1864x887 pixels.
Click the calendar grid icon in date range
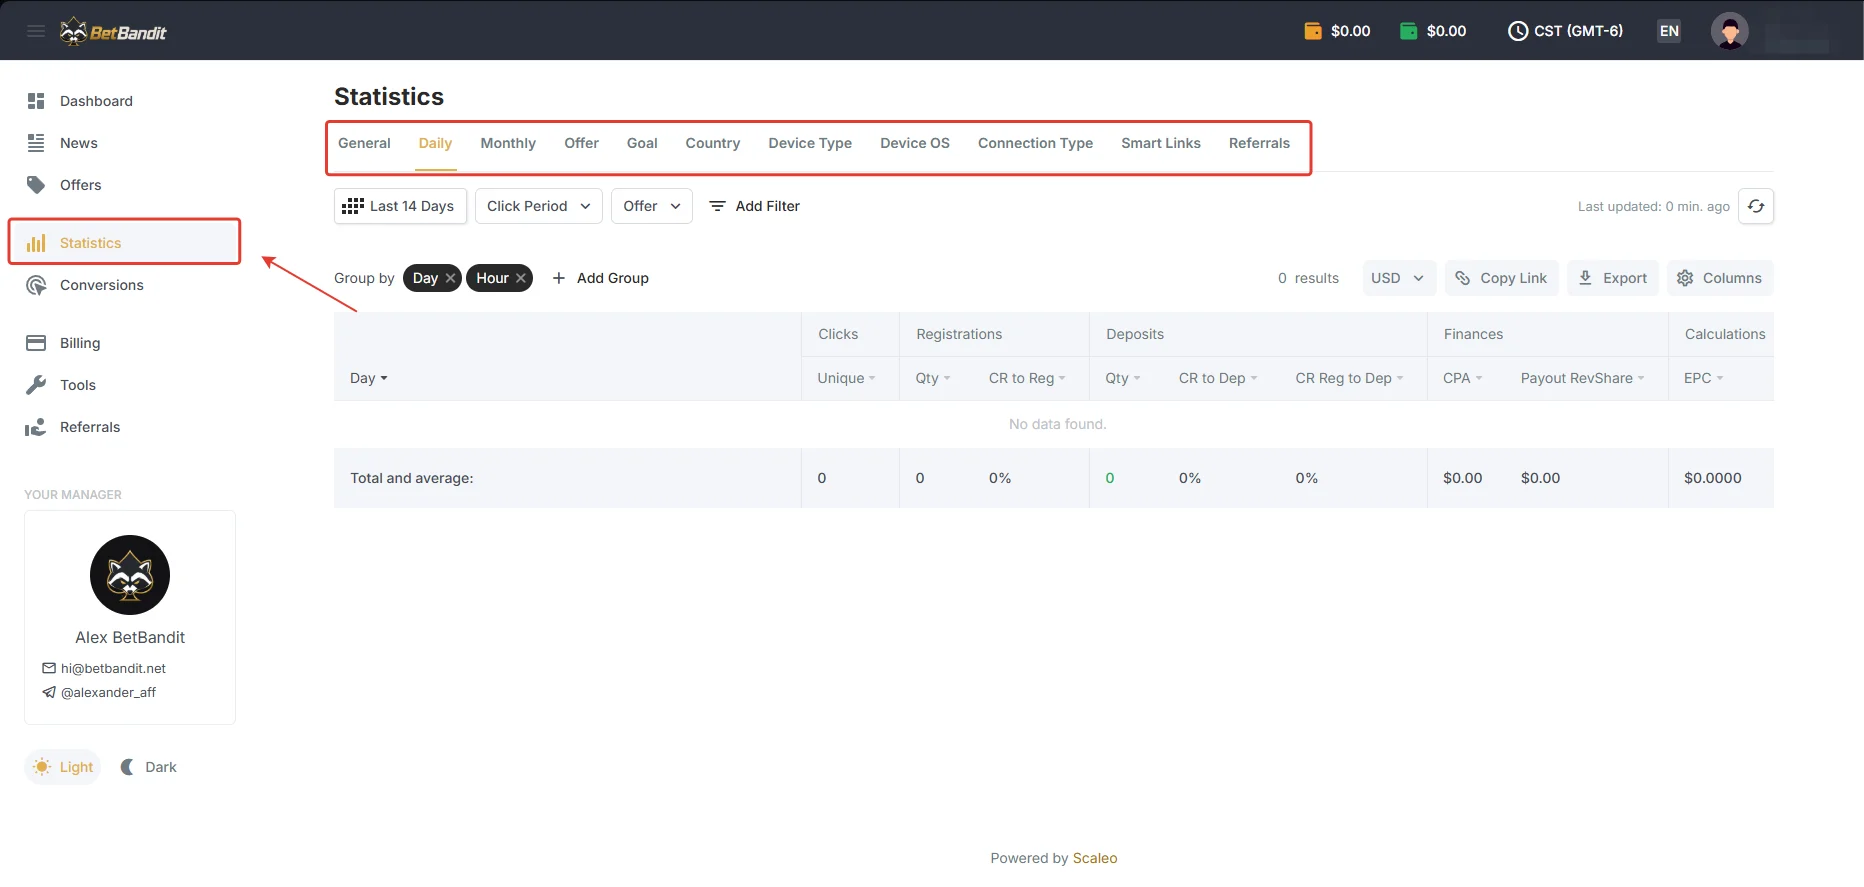[352, 206]
